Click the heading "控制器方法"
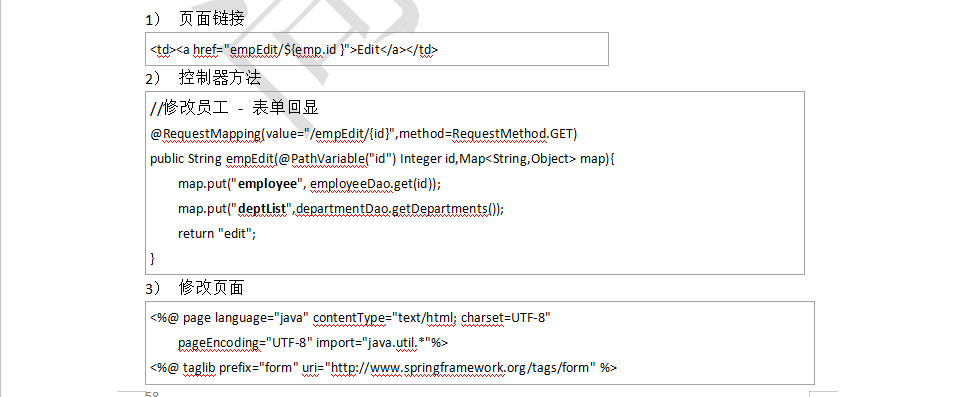Screen dimensions: 953x397 pyautogui.click(x=219, y=78)
